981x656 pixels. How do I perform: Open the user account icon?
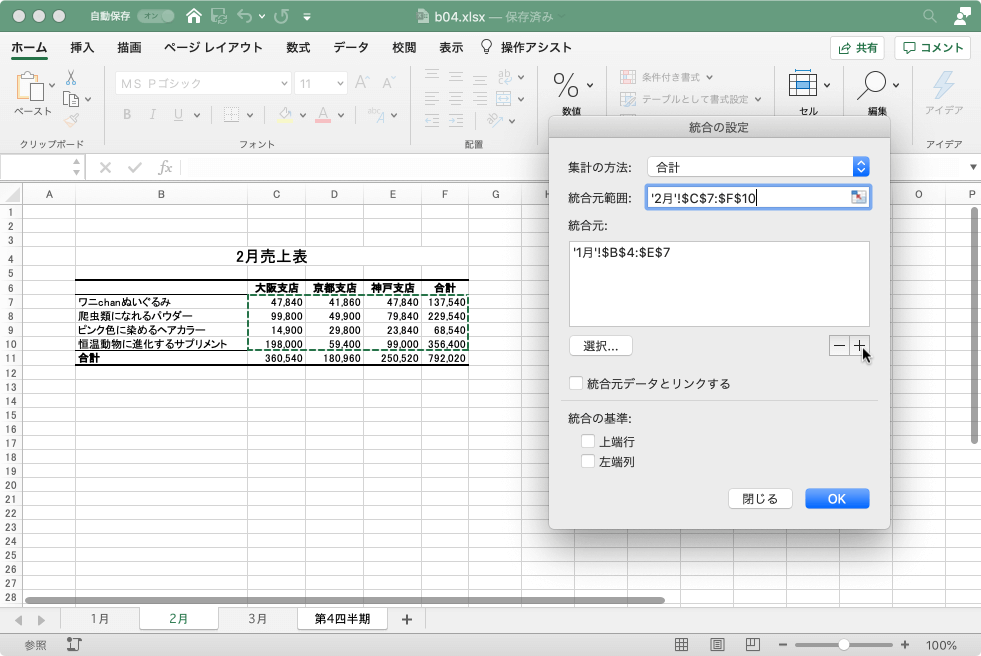[x=962, y=16]
